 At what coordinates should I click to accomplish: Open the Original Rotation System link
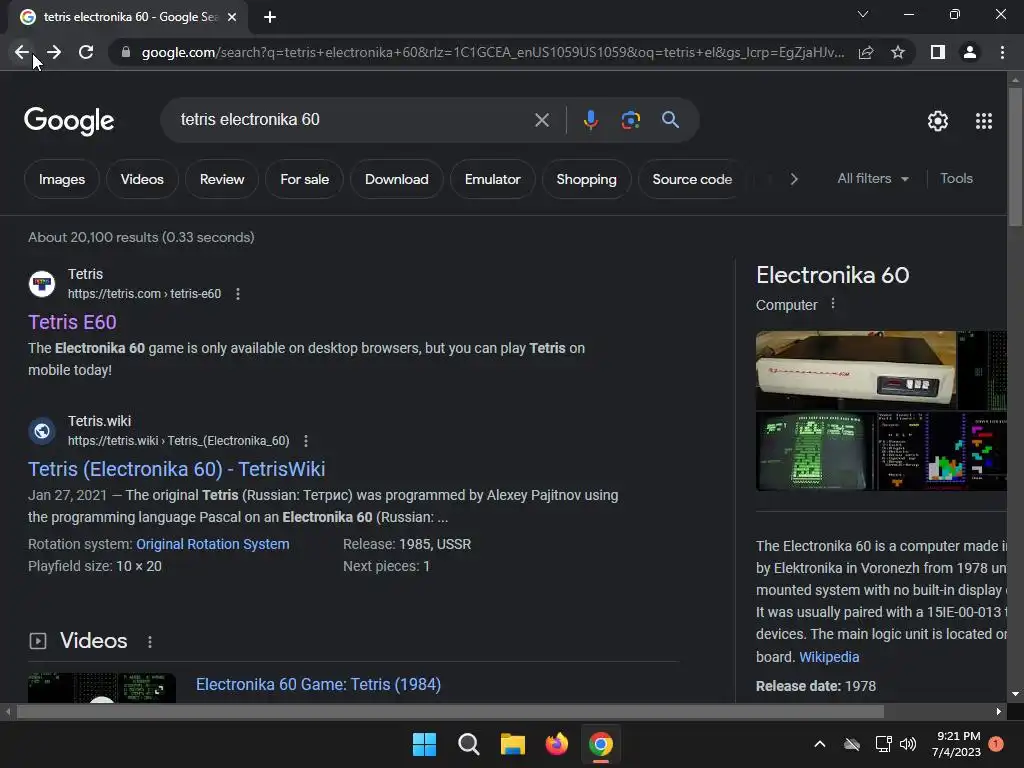pyautogui.click(x=213, y=544)
